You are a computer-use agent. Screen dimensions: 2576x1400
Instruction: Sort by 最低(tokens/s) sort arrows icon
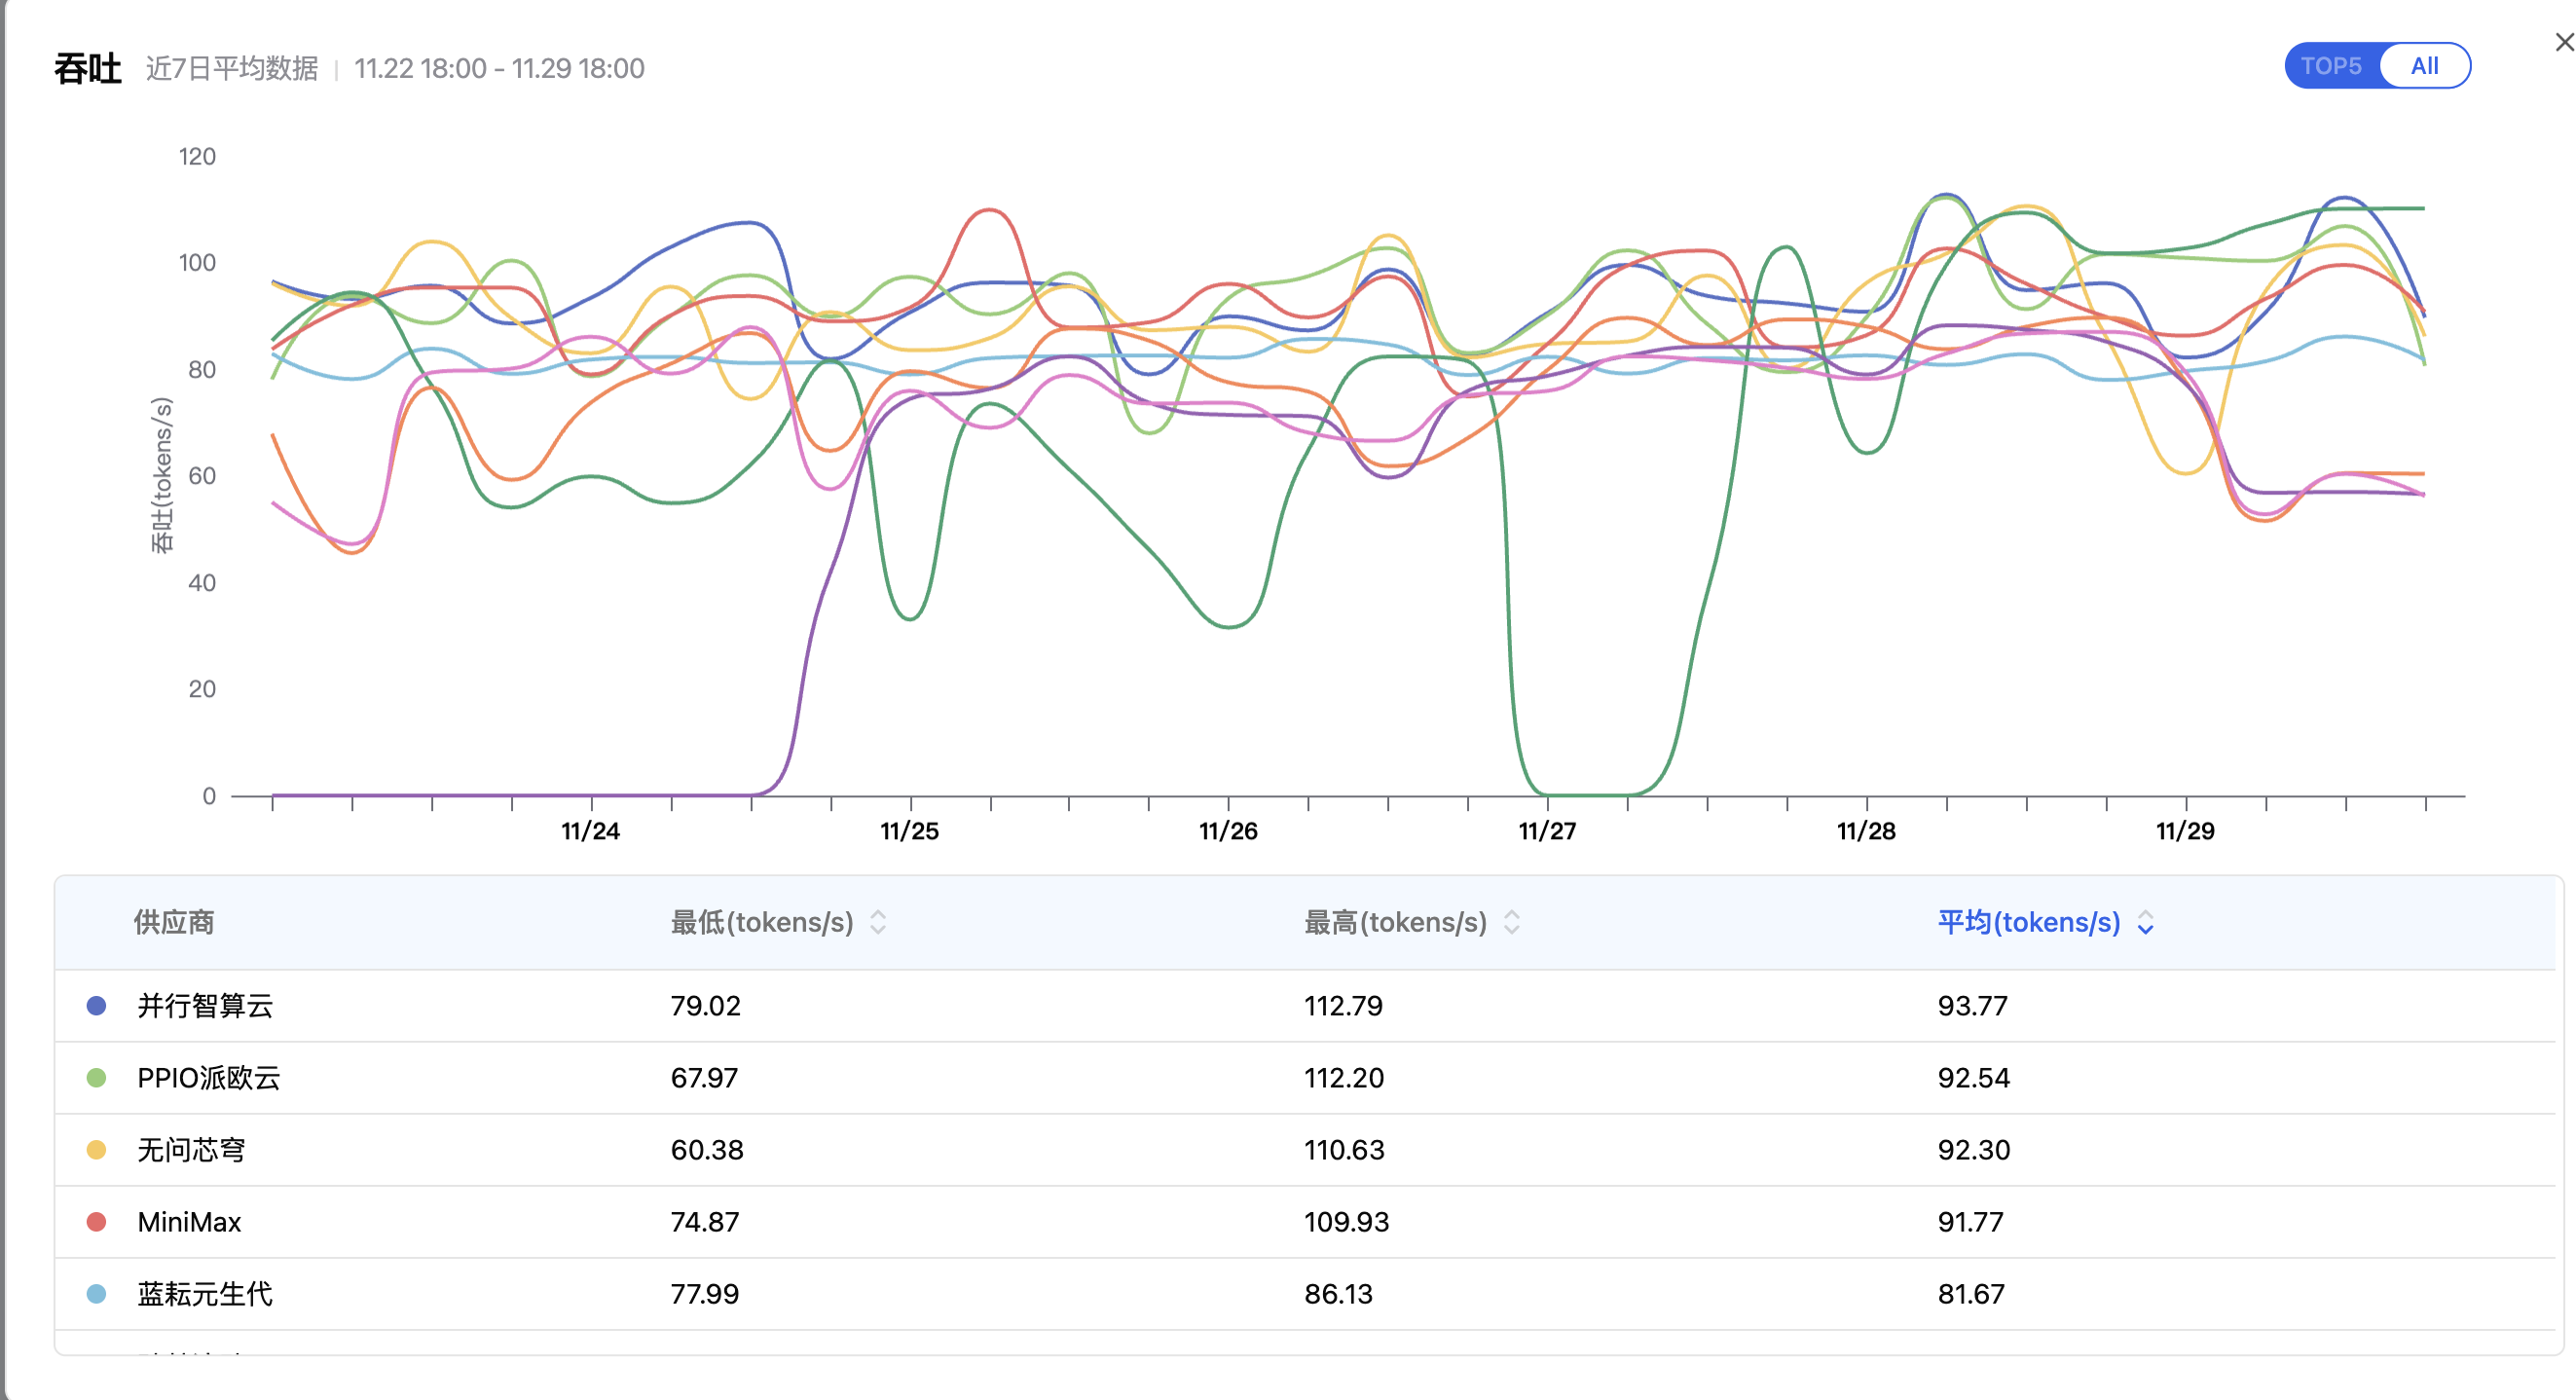click(877, 922)
